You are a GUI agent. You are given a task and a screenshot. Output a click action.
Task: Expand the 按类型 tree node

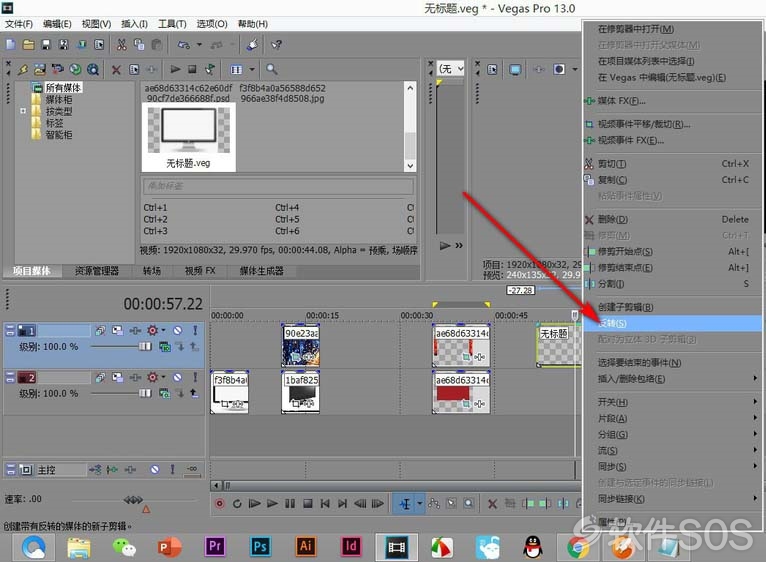23,111
